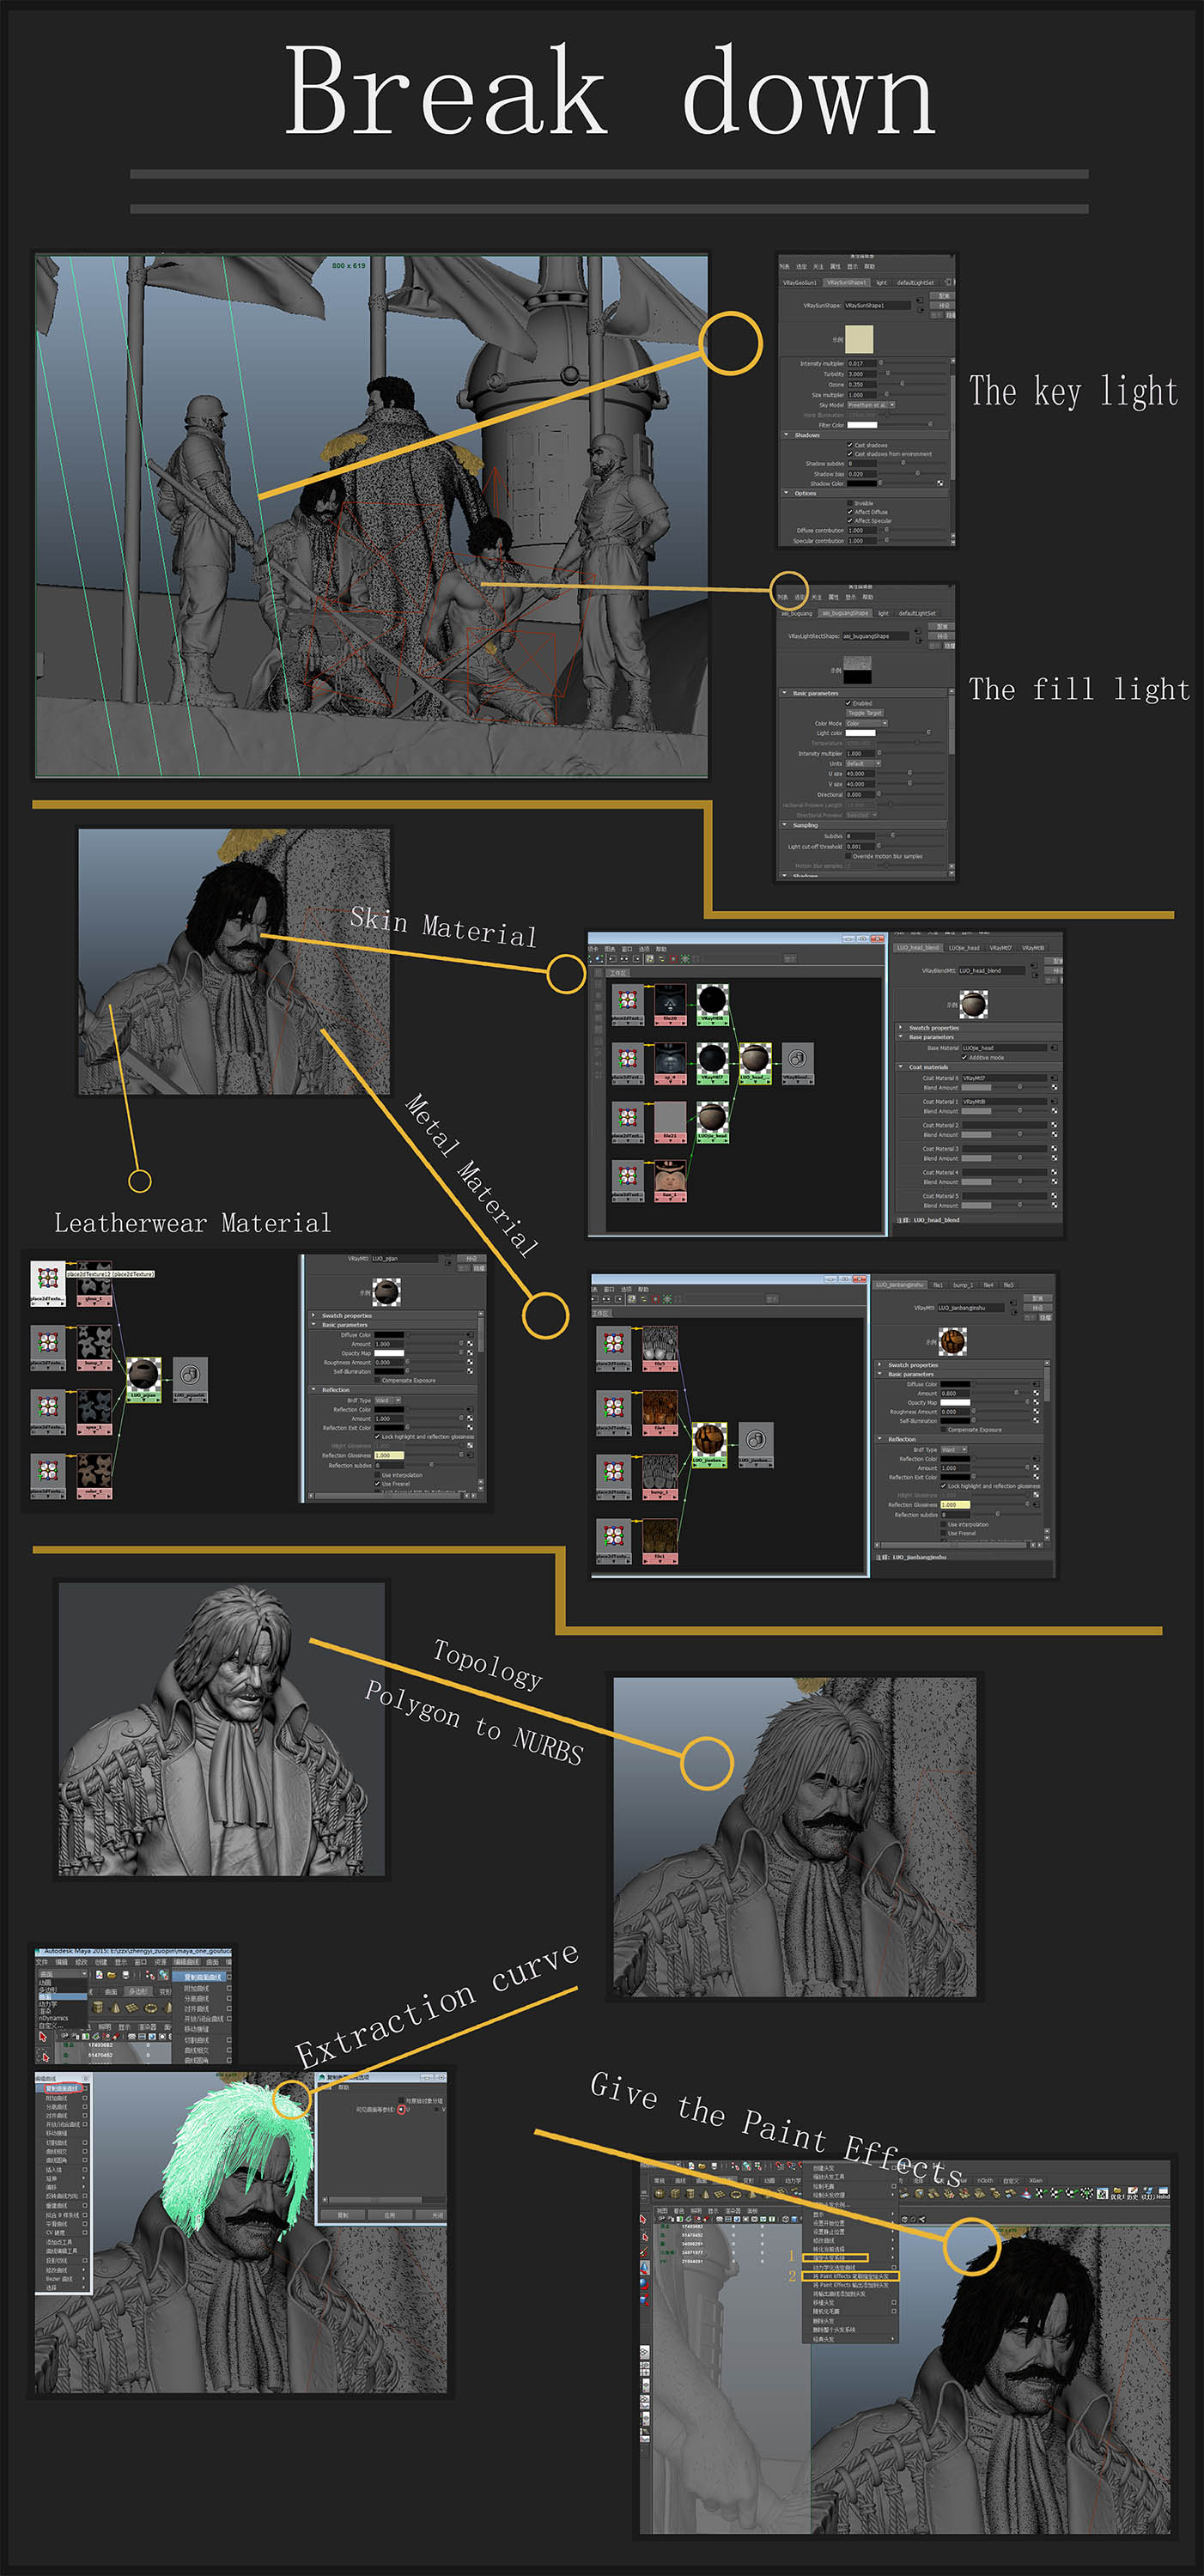This screenshot has width=1204, height=2576.
Task: Click the Intensity multiplier input field
Action: [x=861, y=363]
